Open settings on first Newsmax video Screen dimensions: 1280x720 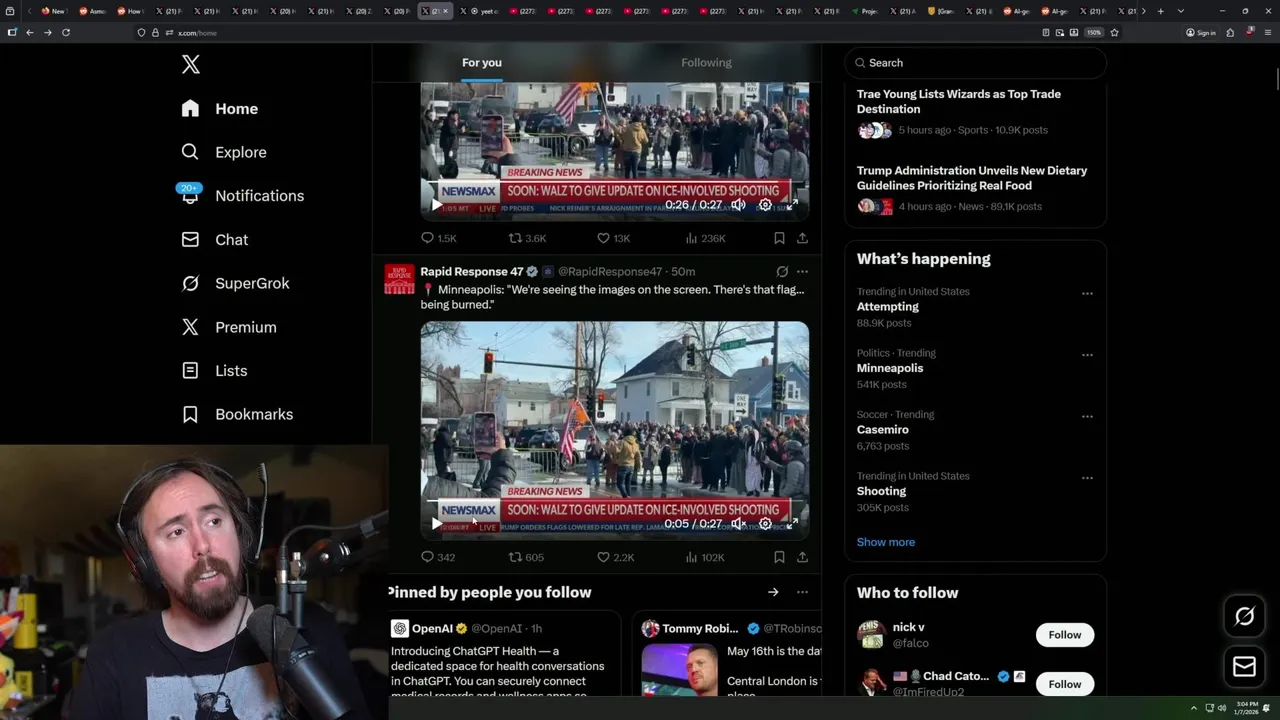pos(765,205)
